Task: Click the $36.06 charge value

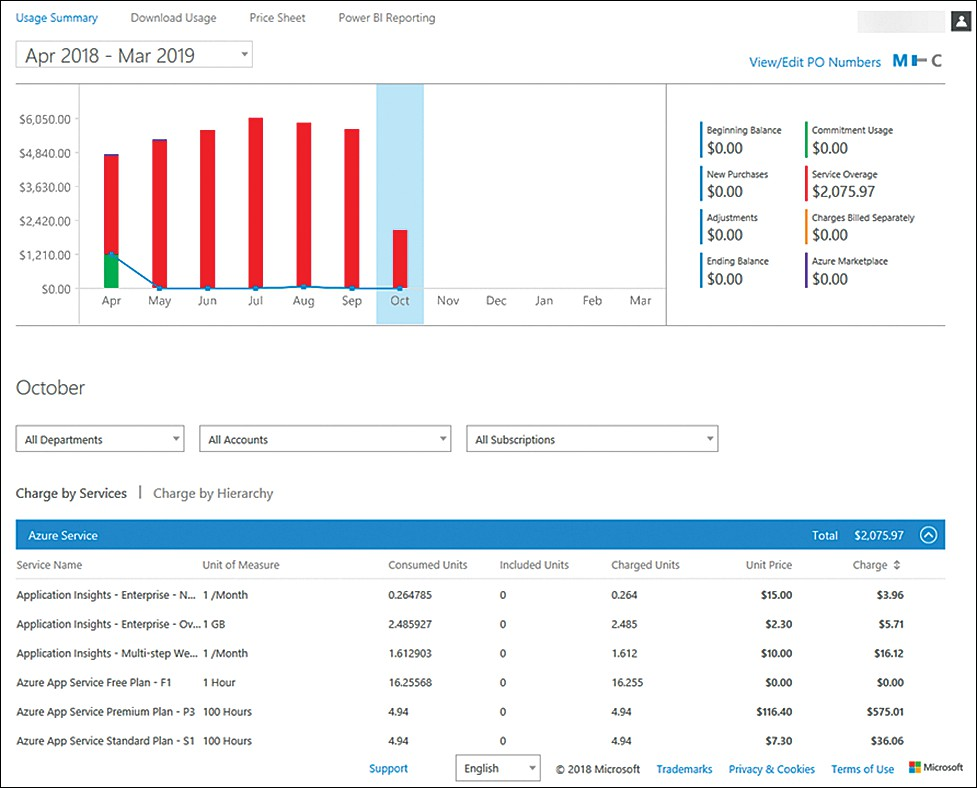Action: point(887,741)
